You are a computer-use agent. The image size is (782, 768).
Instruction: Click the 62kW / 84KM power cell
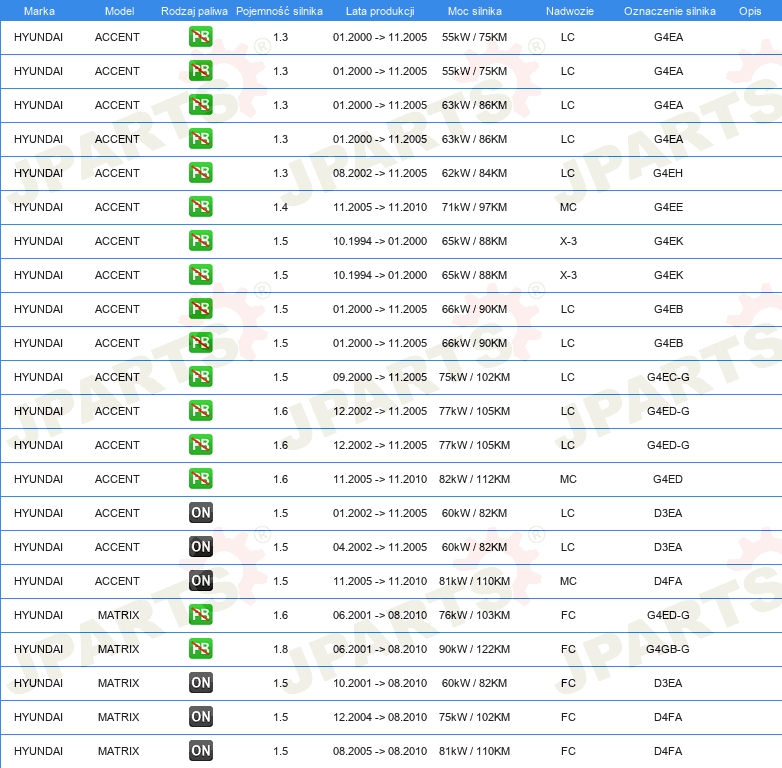(x=474, y=173)
